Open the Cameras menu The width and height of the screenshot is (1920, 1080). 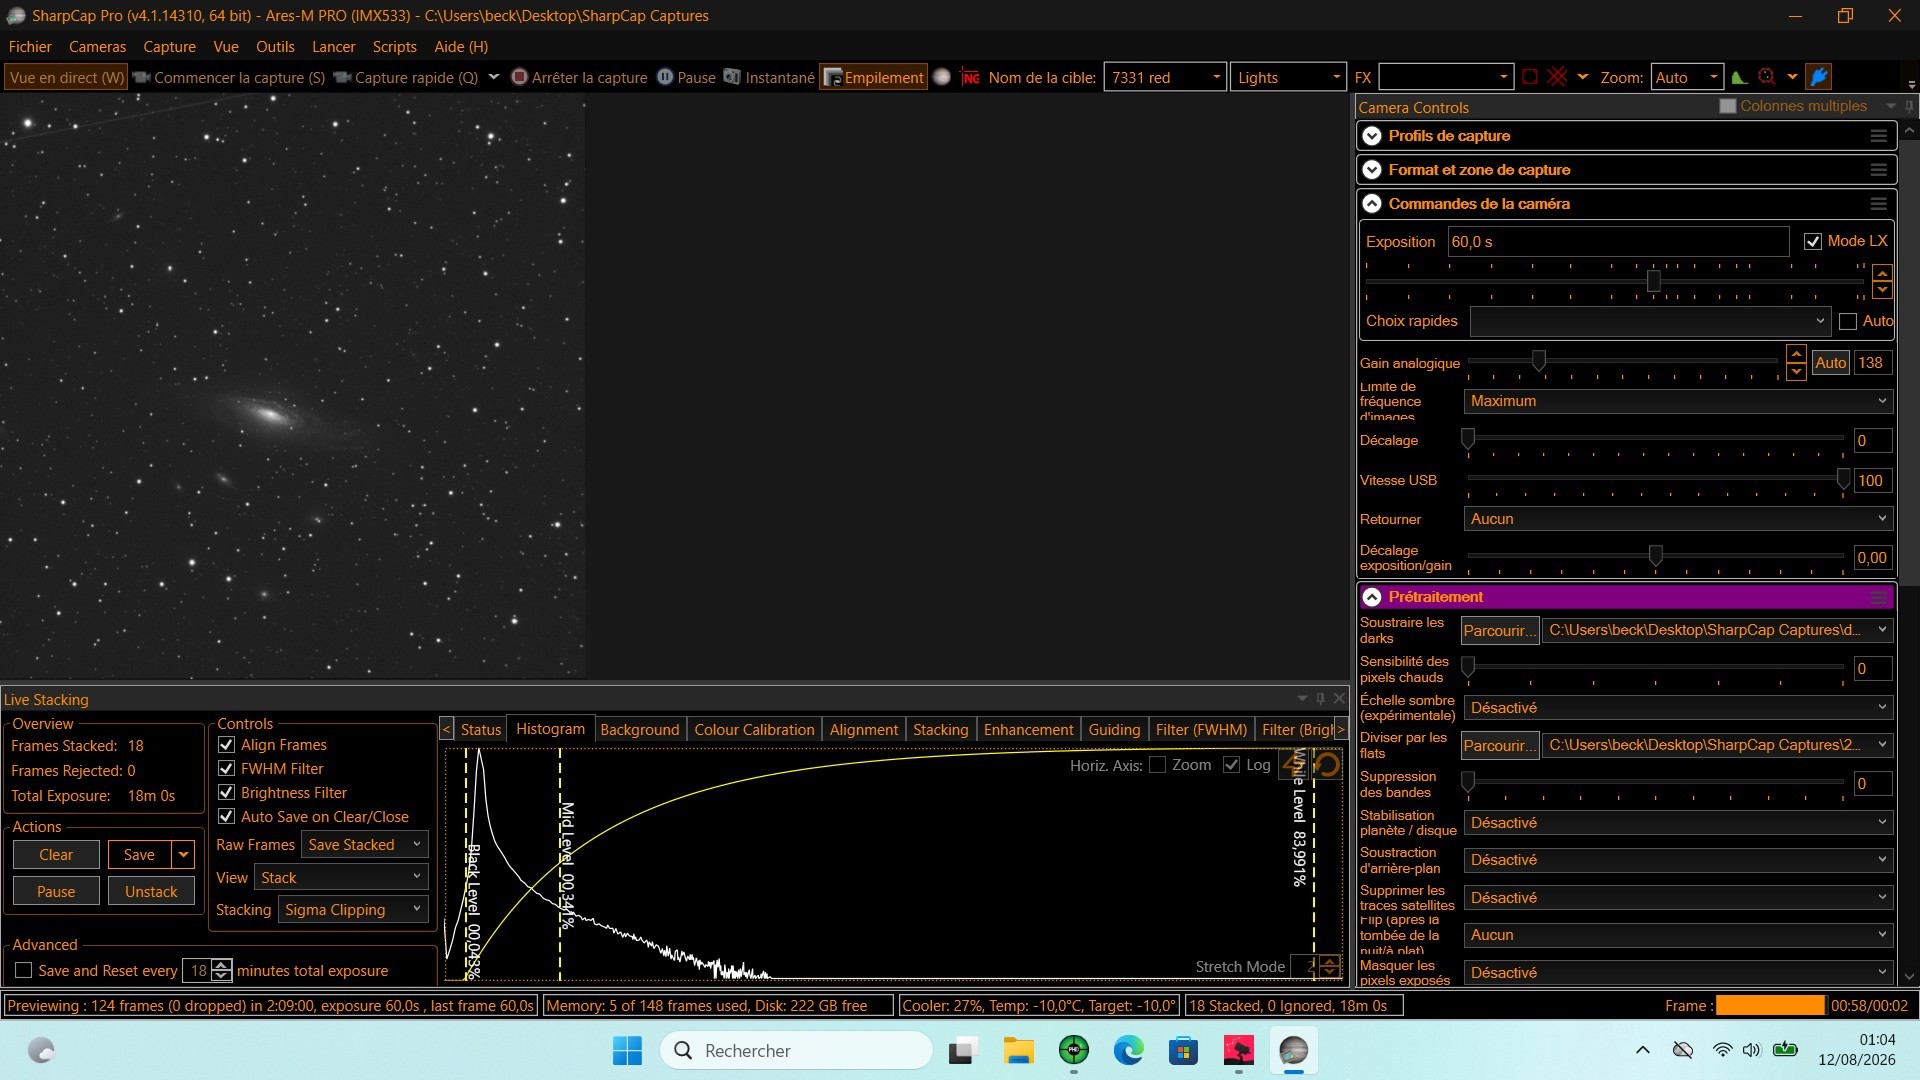point(97,47)
